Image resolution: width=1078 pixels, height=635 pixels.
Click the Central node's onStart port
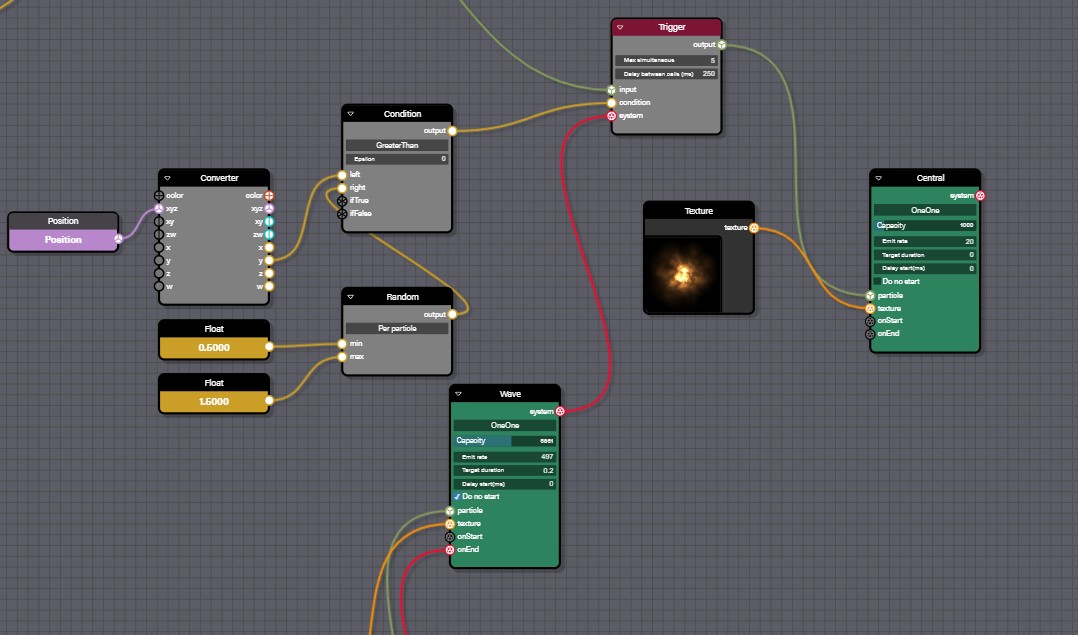[870, 321]
